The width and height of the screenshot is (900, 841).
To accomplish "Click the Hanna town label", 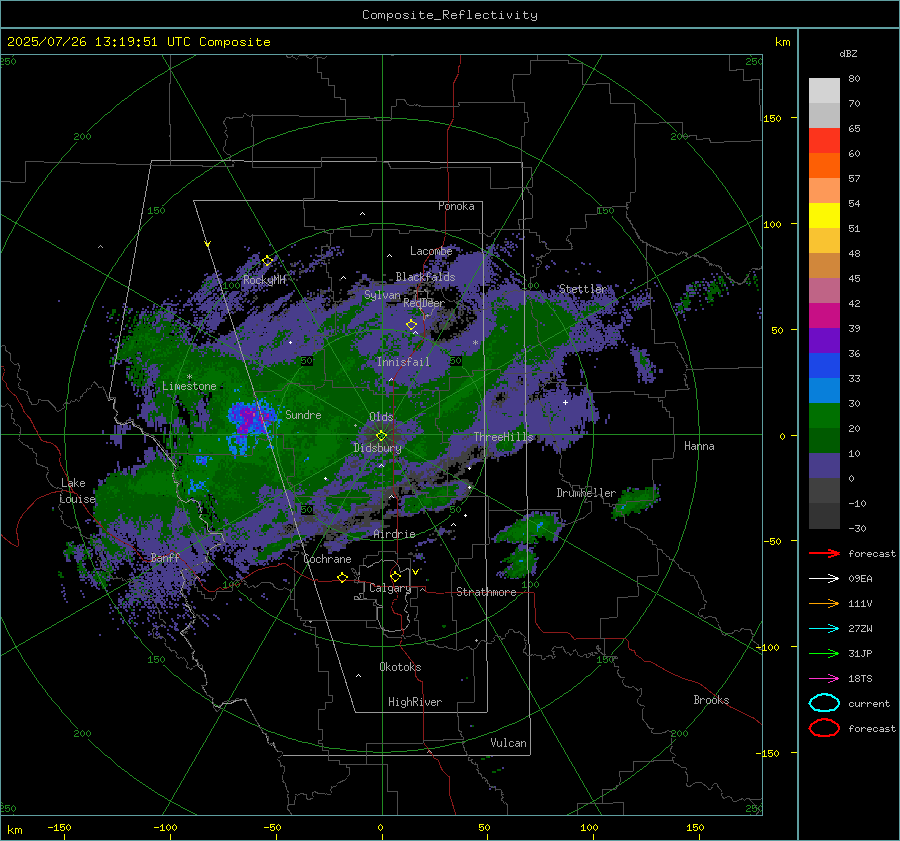I will pyautogui.click(x=699, y=446).
